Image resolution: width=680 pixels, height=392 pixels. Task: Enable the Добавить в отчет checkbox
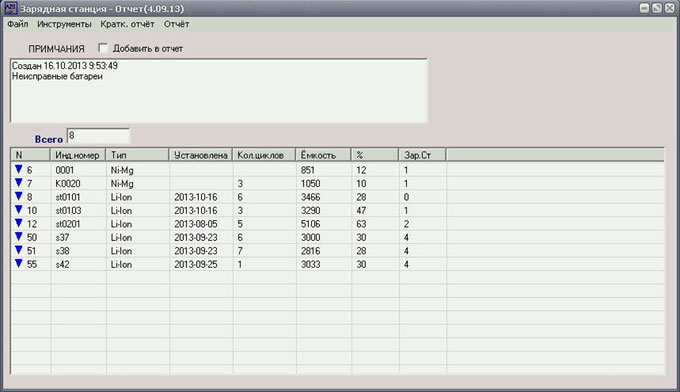click(103, 48)
